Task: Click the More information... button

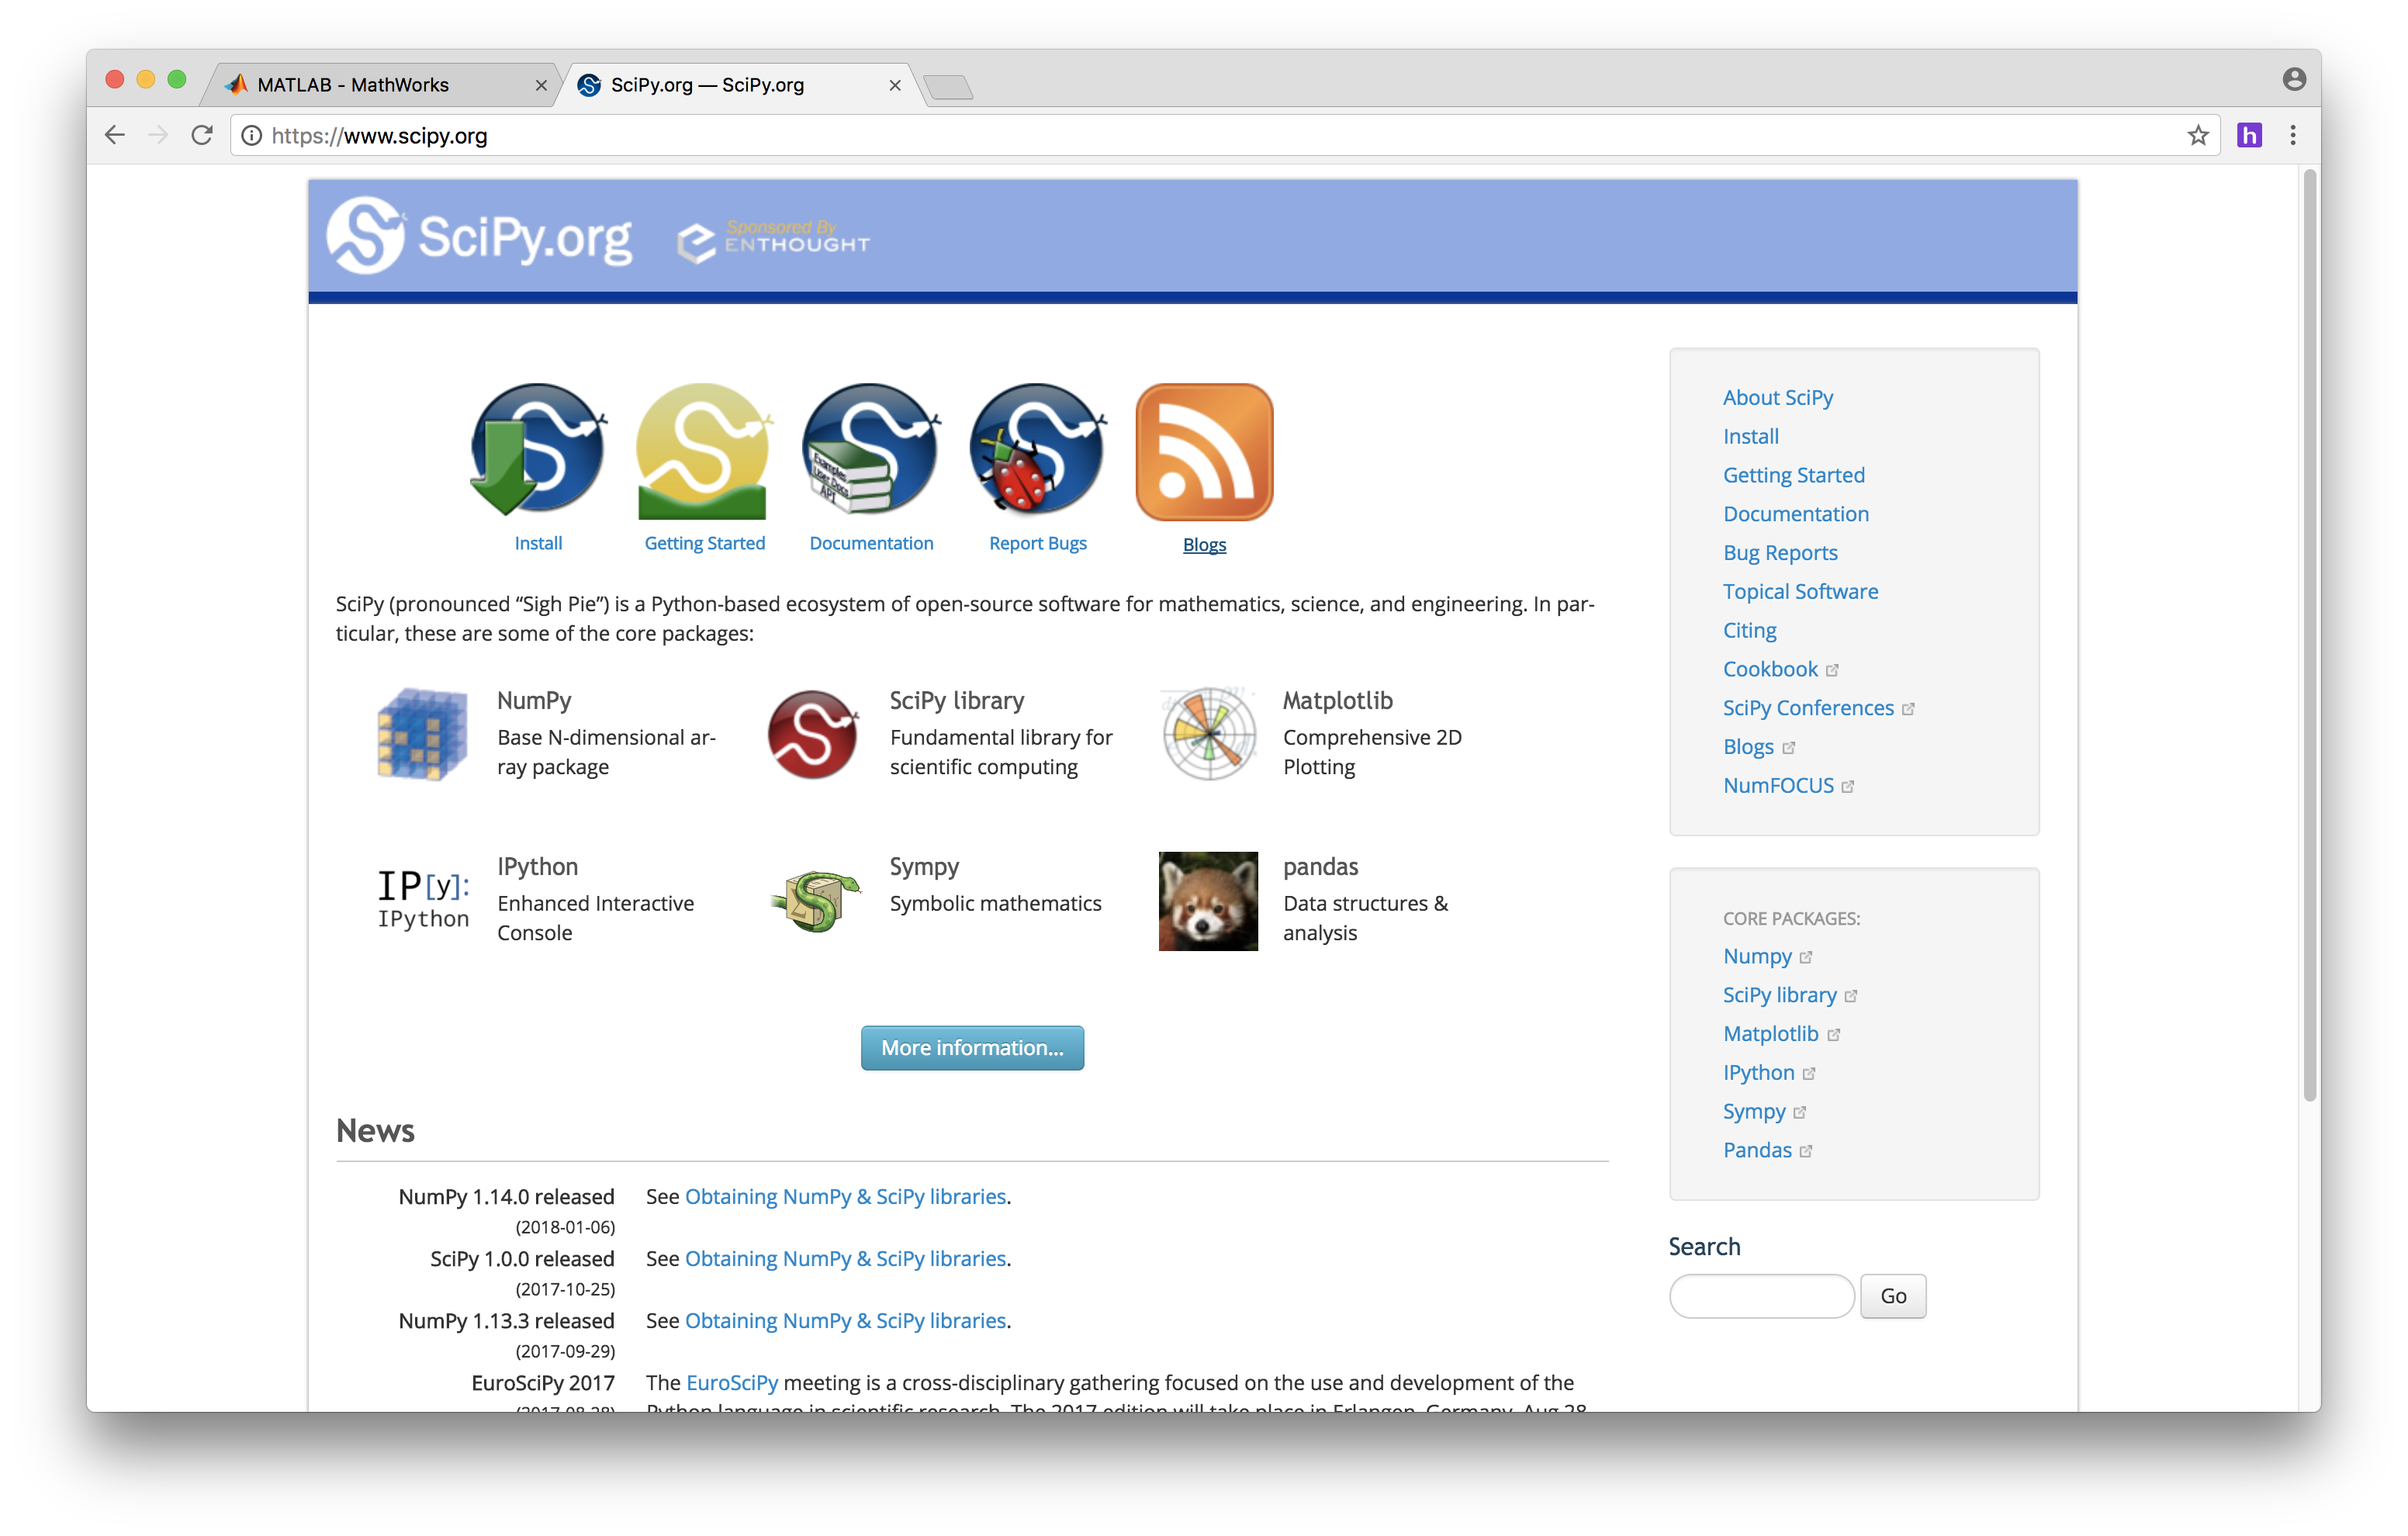Action: point(972,1047)
